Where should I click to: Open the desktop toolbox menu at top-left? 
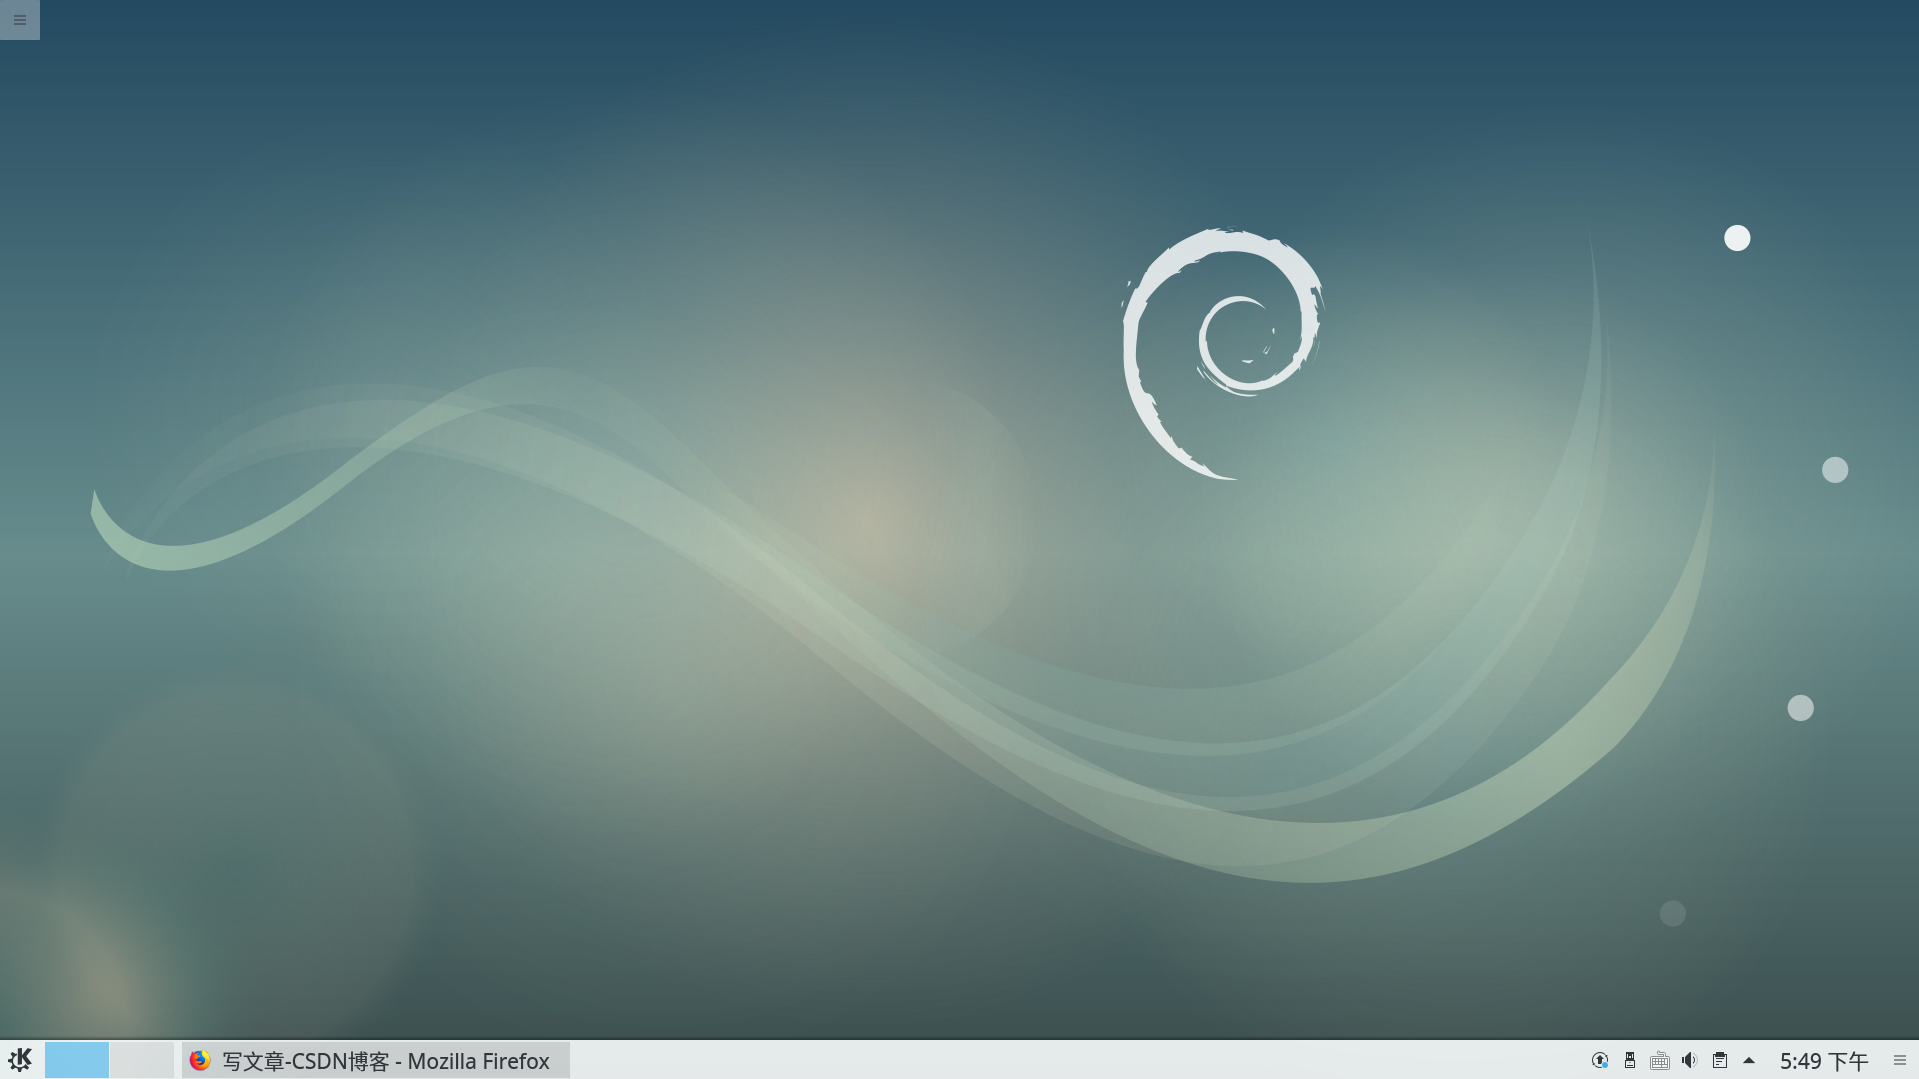click(20, 20)
